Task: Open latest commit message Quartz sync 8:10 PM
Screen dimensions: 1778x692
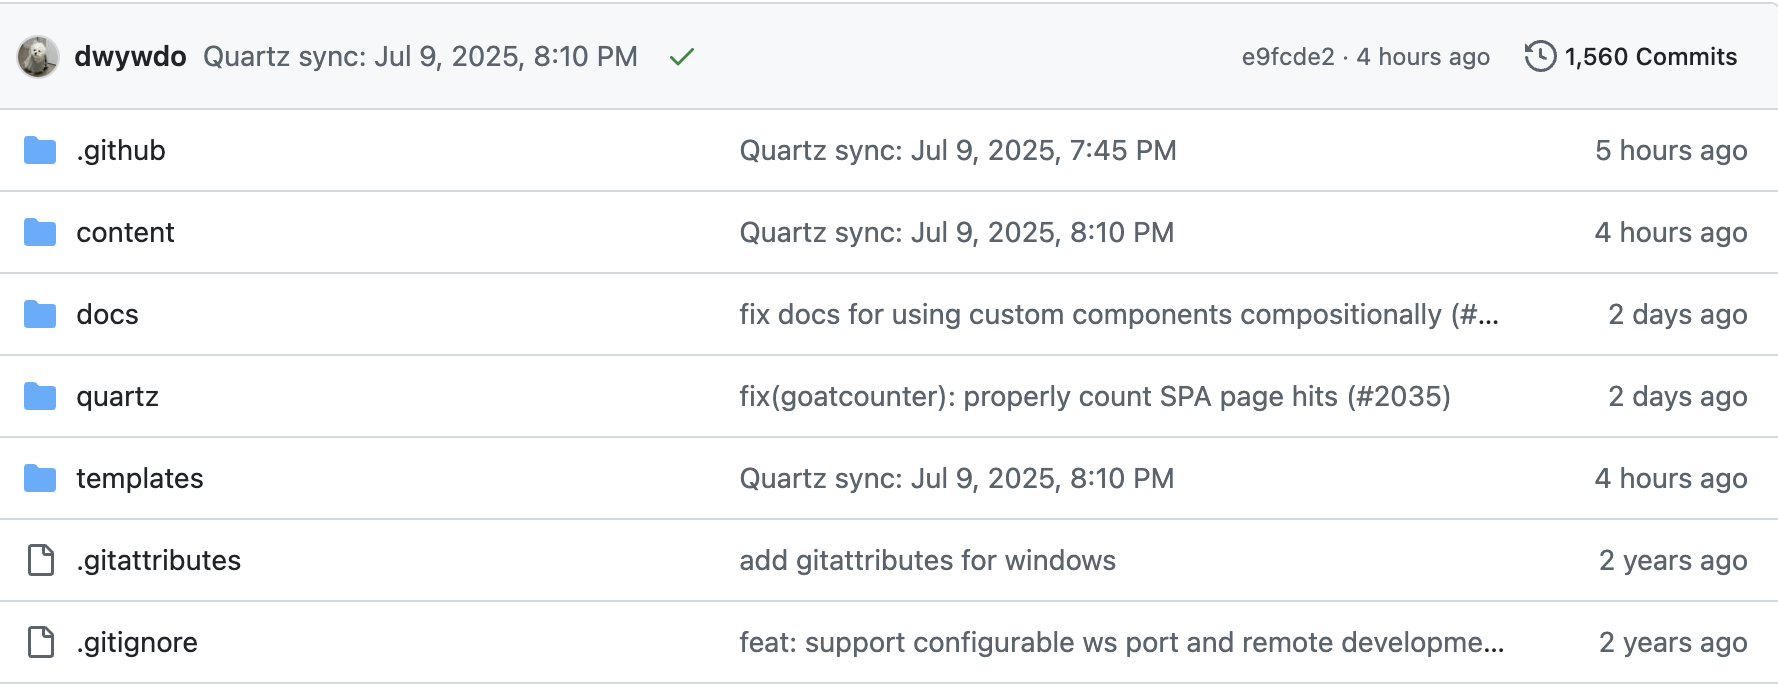Action: pos(420,57)
